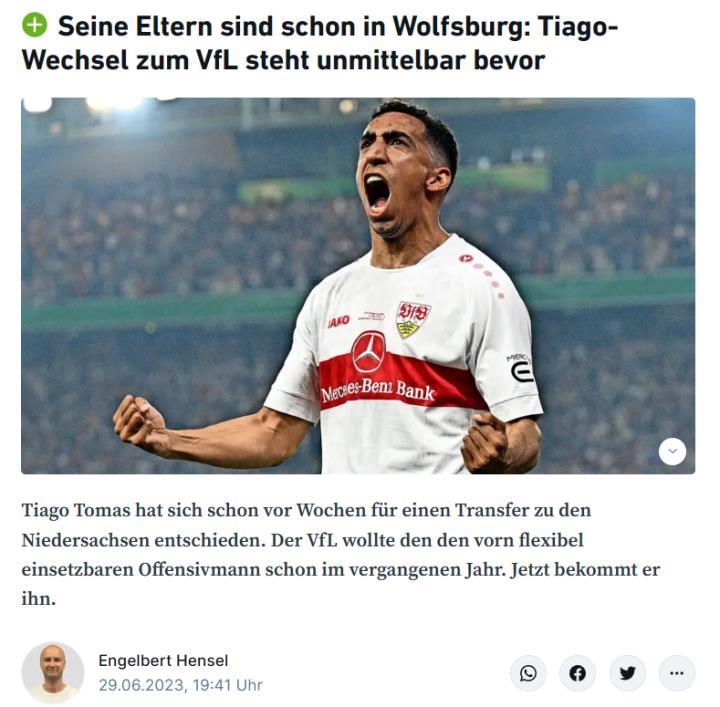Click the article headline about Tiago-Wechsel
Image resolution: width=720 pixels, height=707 pixels.
320,43
